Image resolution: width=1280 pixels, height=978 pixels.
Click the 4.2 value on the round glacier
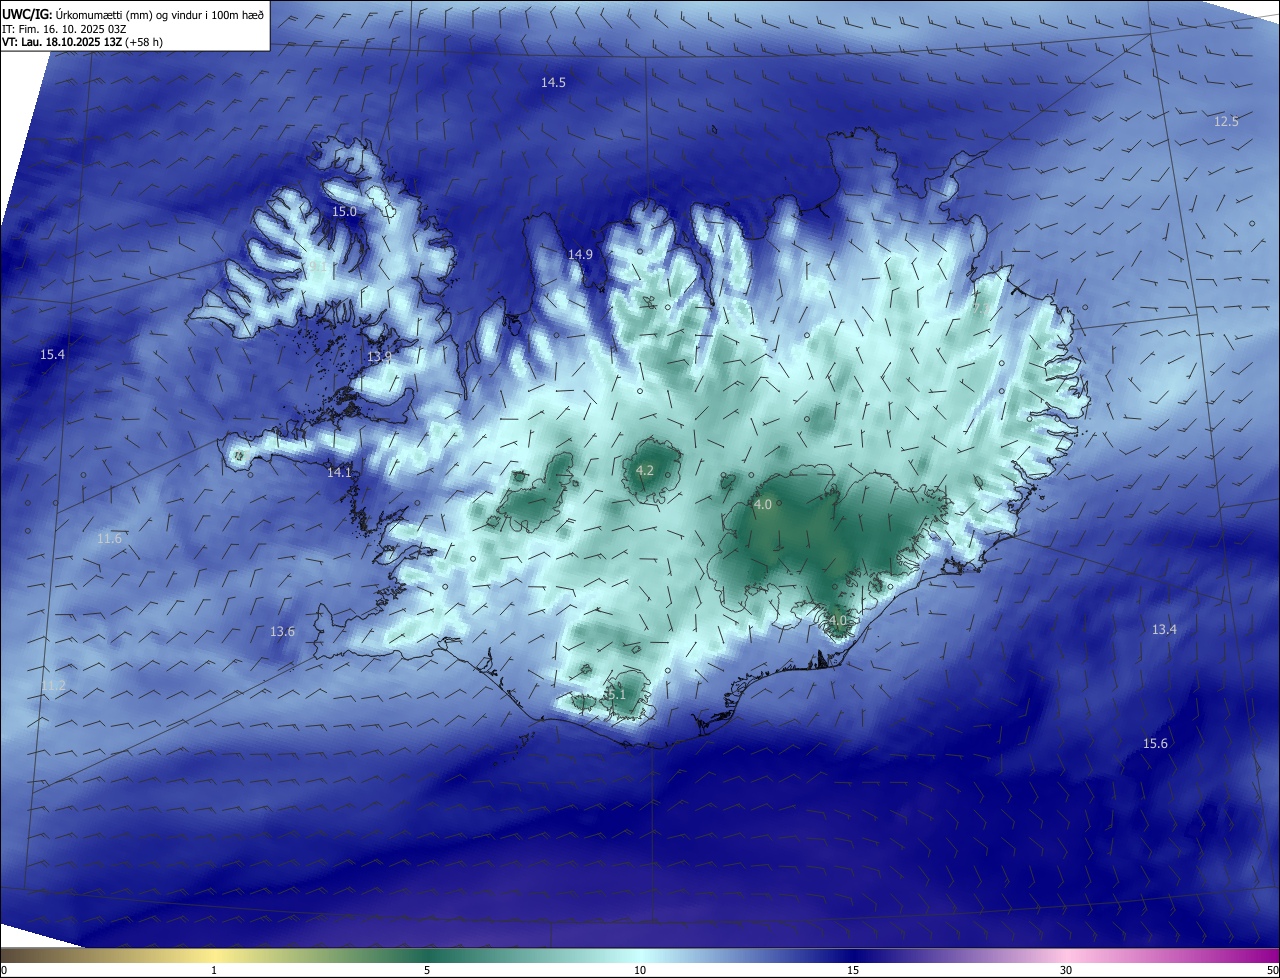[645, 471]
